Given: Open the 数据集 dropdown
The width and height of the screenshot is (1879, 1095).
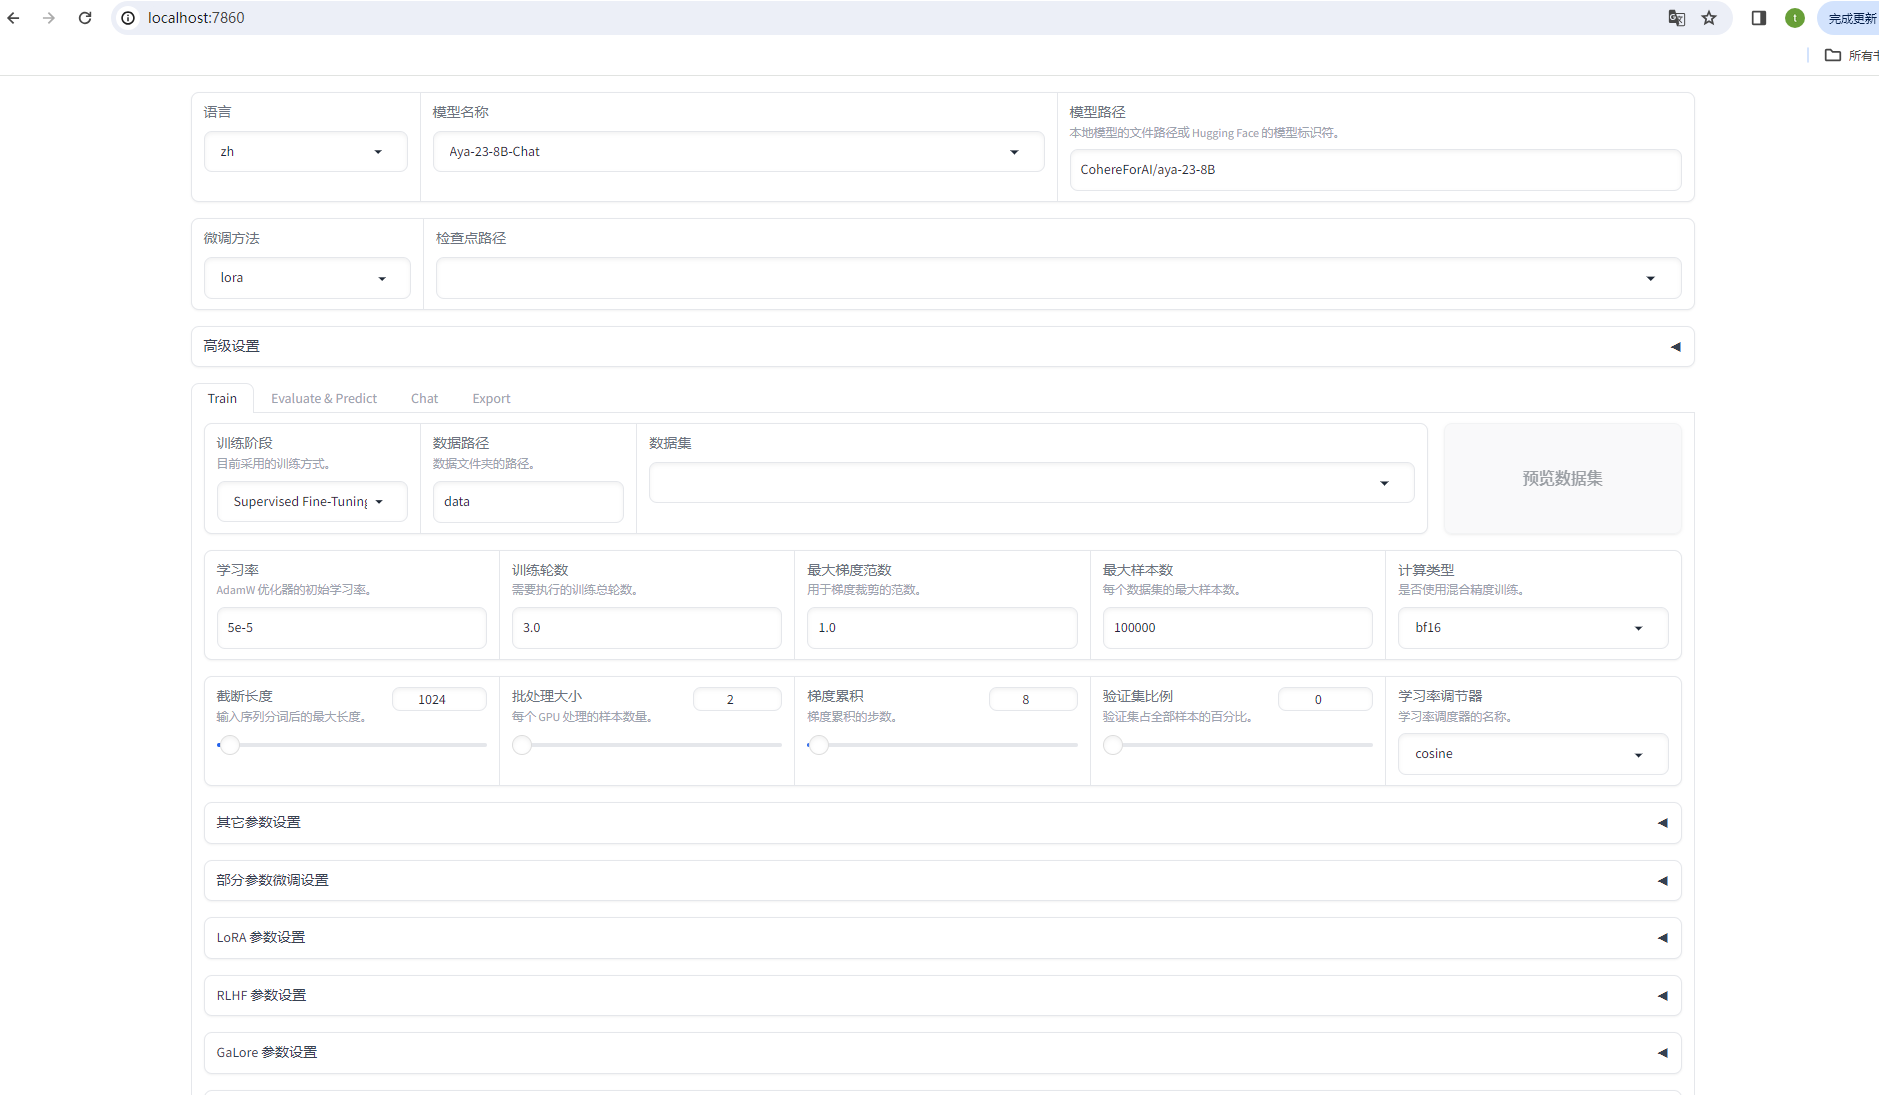Looking at the screenshot, I should click(1031, 483).
